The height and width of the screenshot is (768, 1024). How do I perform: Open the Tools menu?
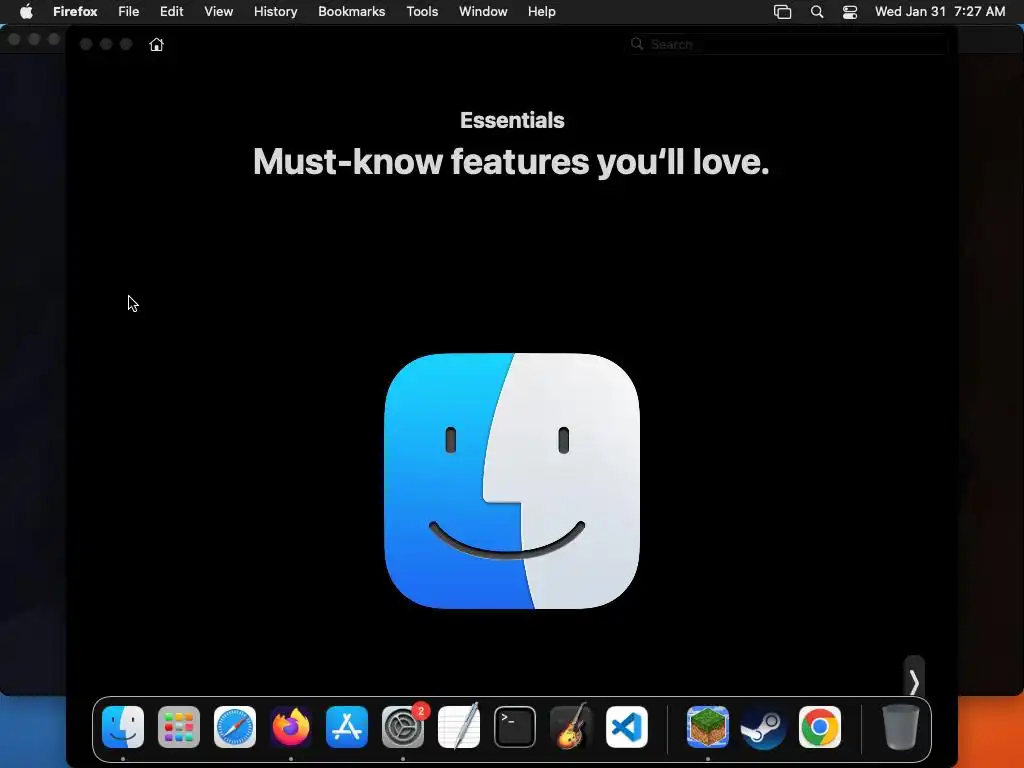[x=422, y=11]
